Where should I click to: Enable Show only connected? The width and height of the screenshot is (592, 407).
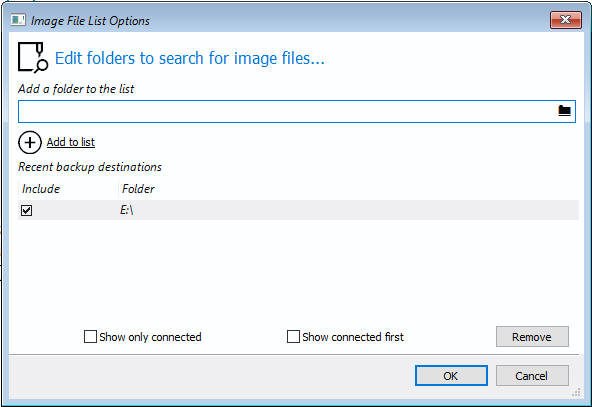pos(90,336)
